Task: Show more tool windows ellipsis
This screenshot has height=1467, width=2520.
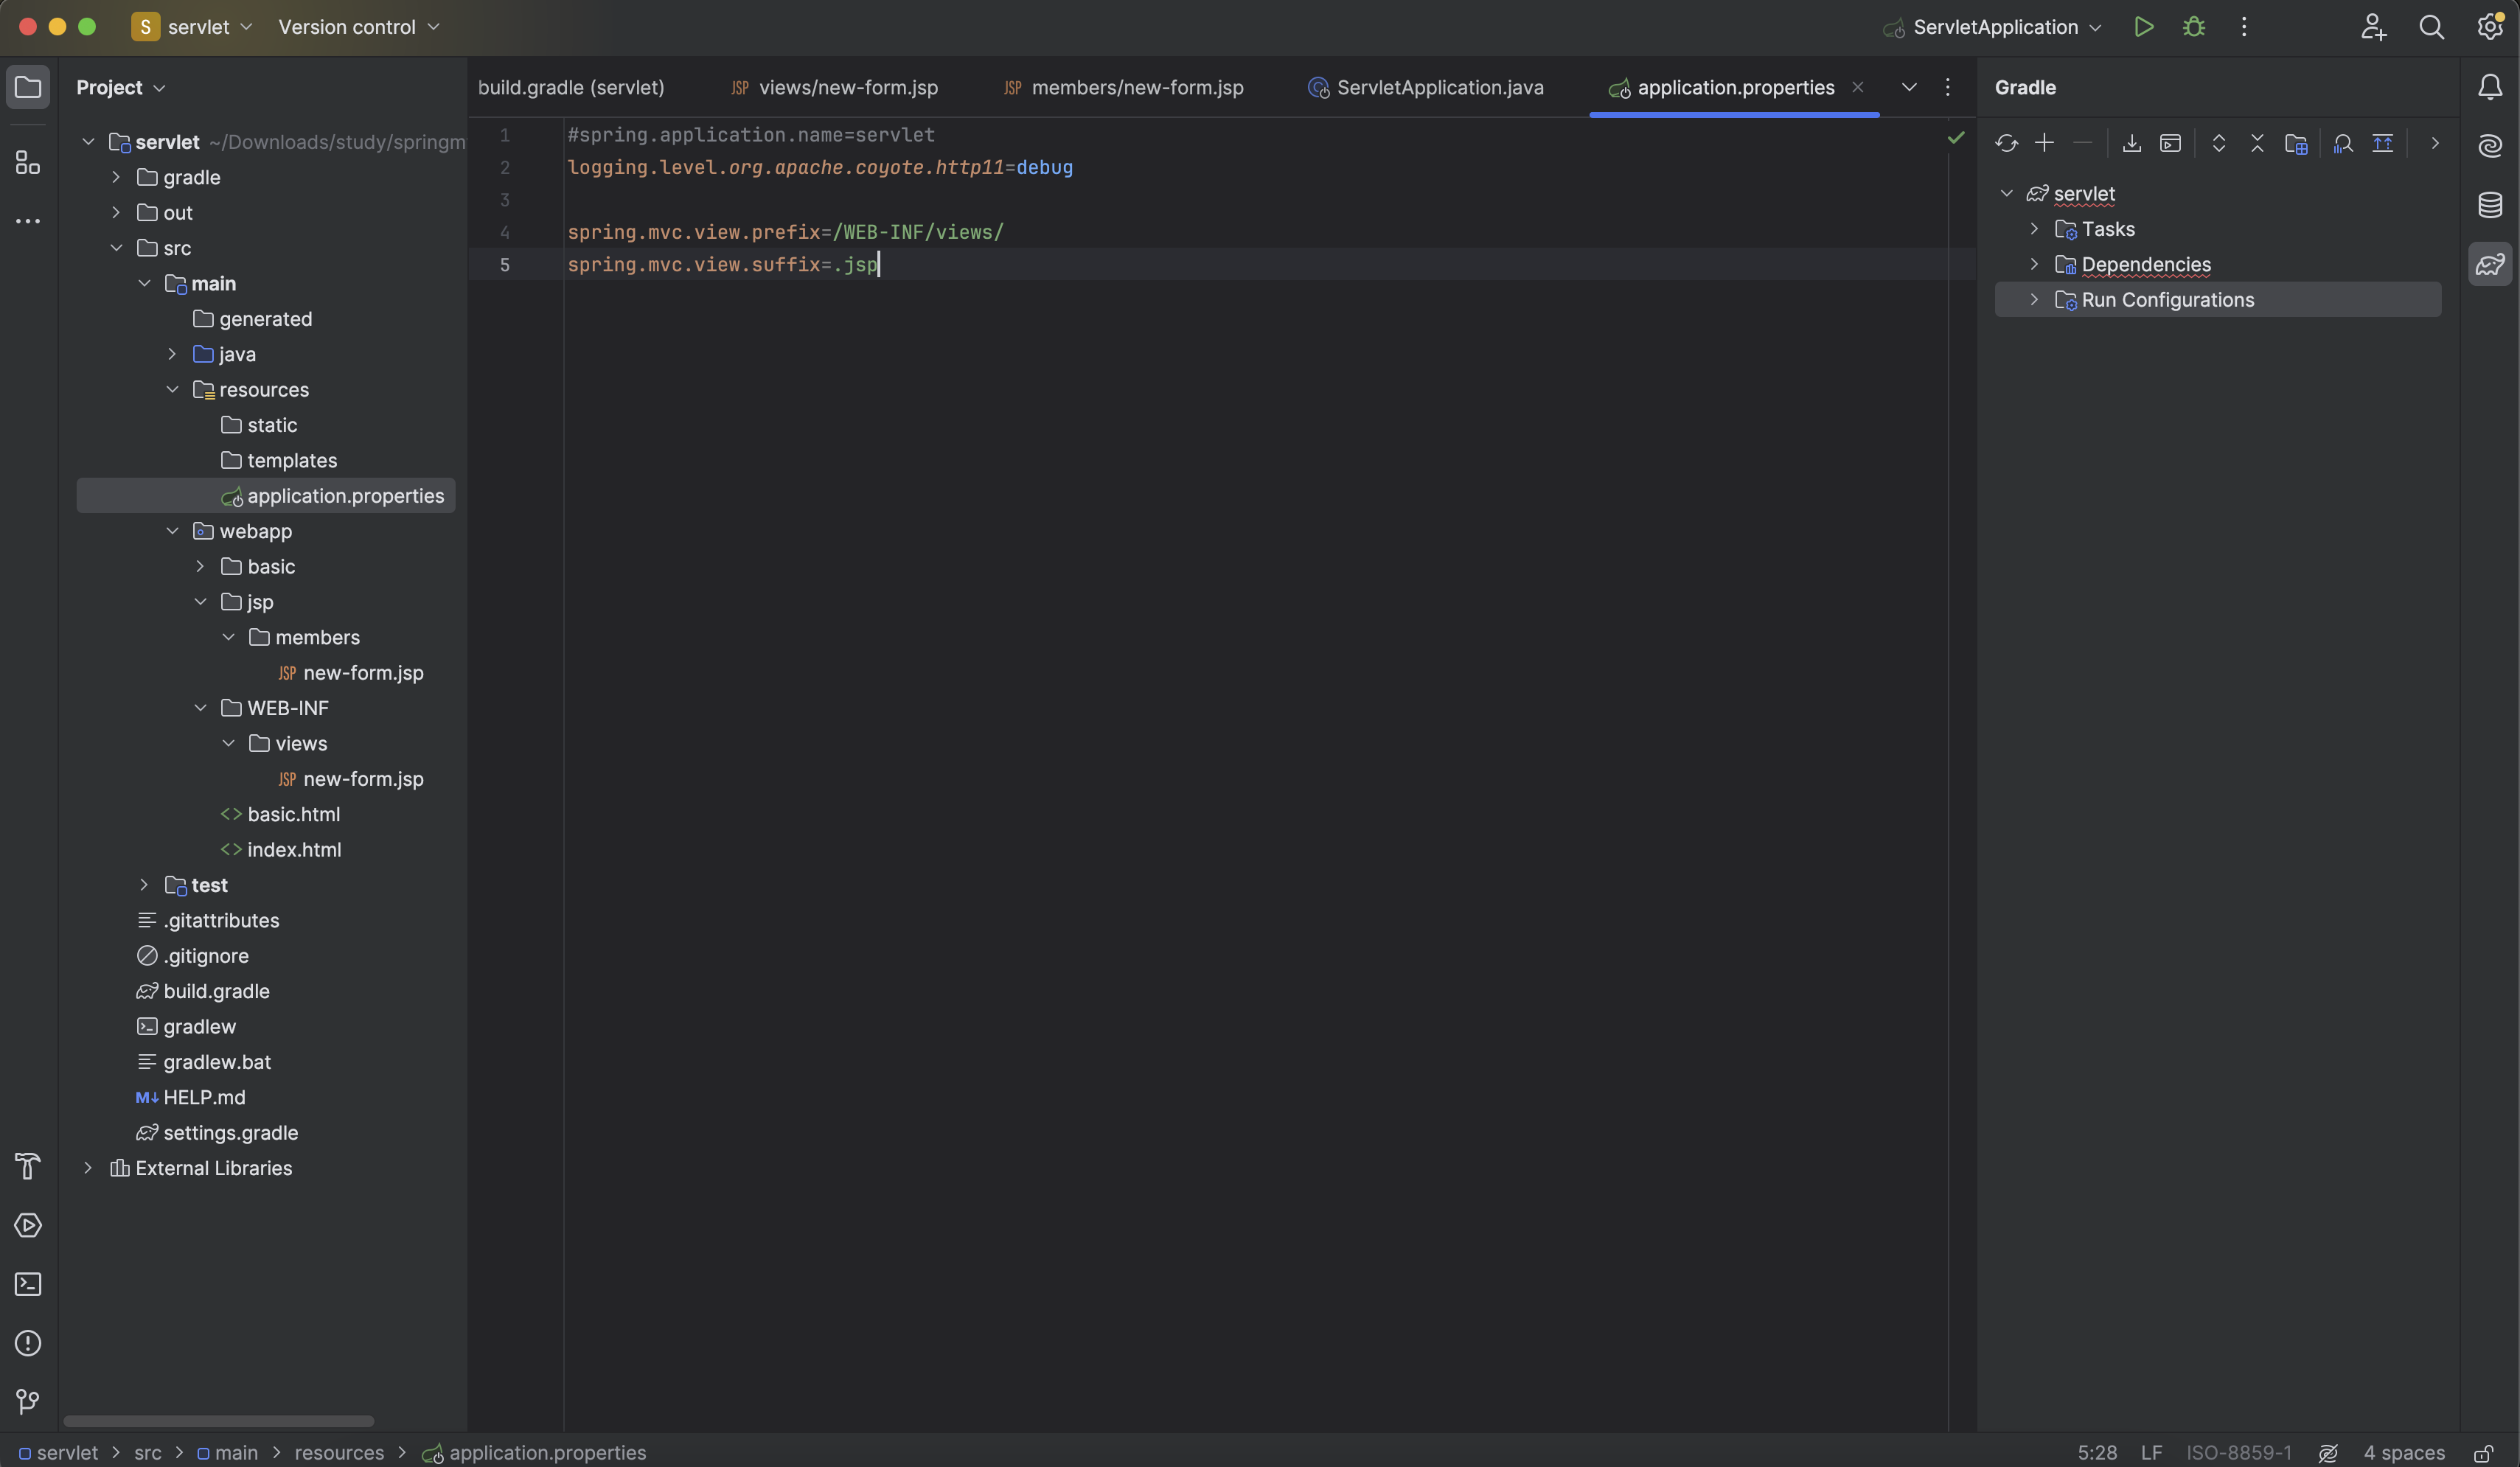Action: [x=28, y=221]
